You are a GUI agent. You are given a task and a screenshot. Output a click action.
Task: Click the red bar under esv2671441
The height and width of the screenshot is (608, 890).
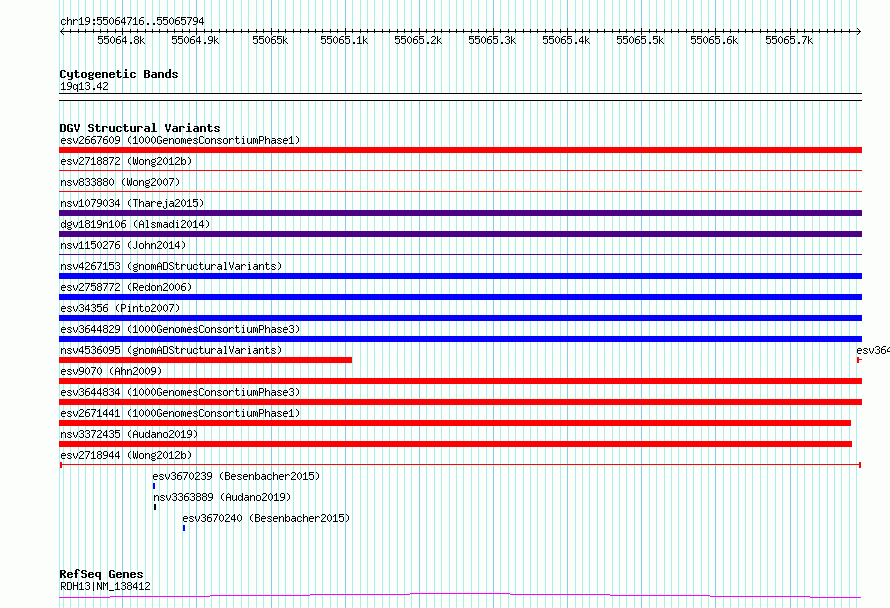(x=455, y=423)
